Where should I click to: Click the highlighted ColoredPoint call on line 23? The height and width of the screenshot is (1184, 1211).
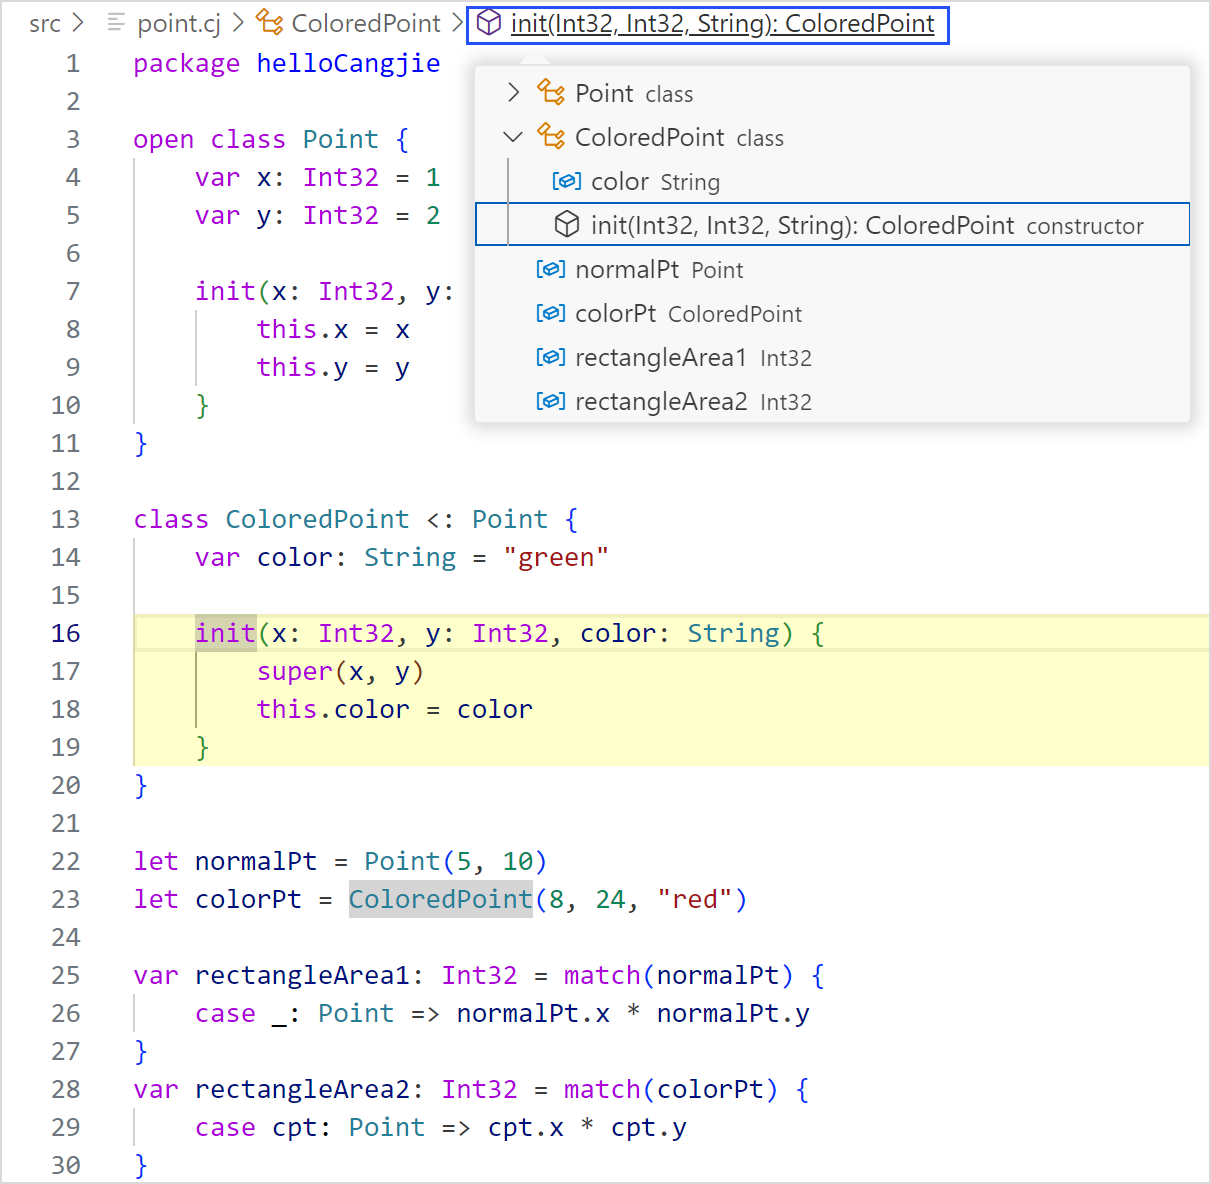[440, 899]
